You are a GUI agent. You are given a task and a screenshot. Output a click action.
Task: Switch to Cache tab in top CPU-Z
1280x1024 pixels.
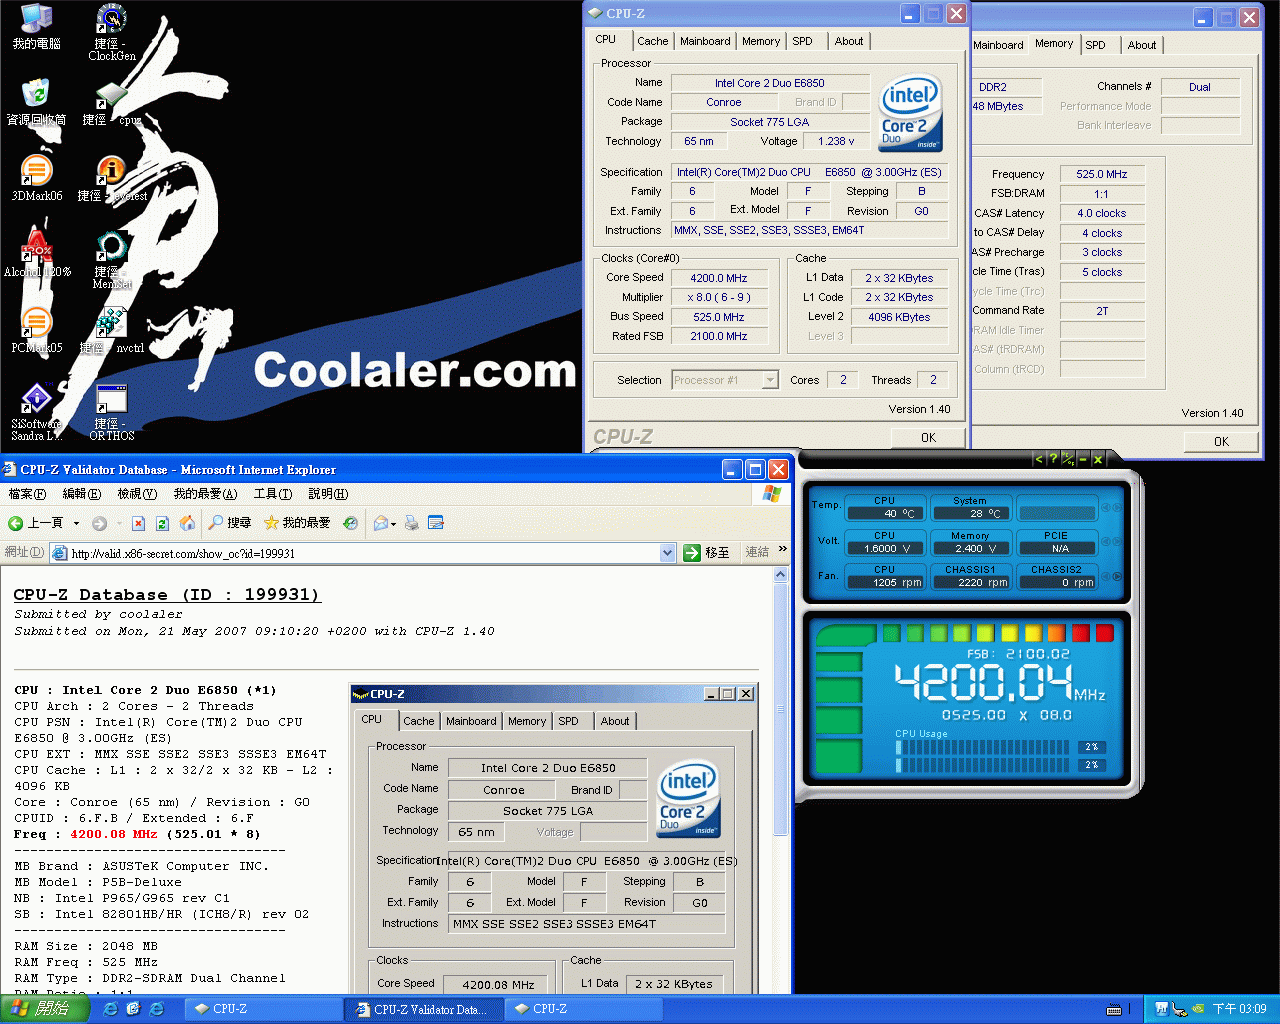[653, 41]
